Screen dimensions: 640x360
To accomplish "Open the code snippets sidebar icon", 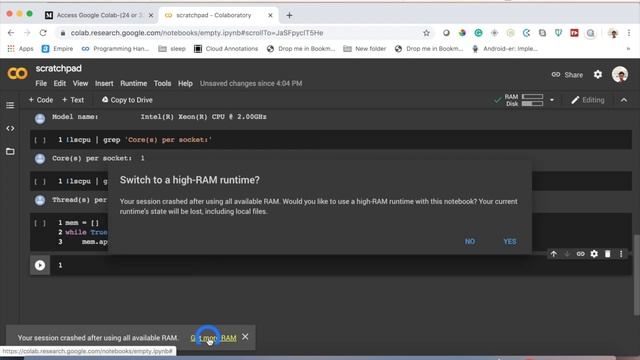I will (x=10, y=128).
